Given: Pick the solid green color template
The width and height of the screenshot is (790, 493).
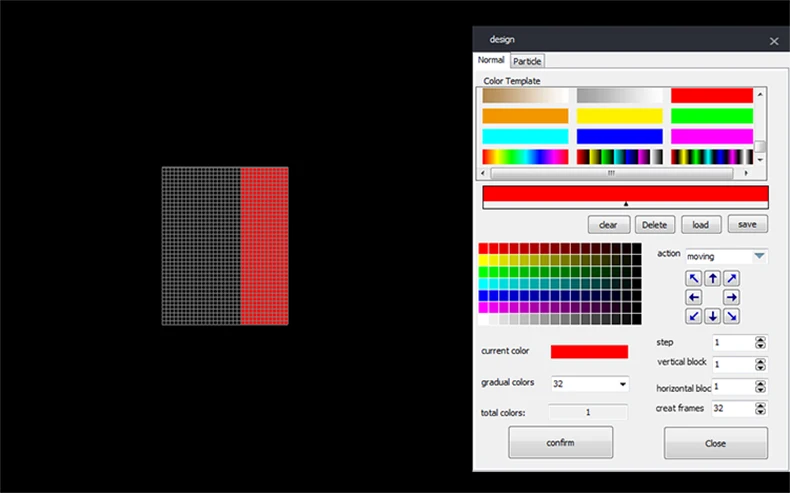Looking at the screenshot, I should 711,116.
